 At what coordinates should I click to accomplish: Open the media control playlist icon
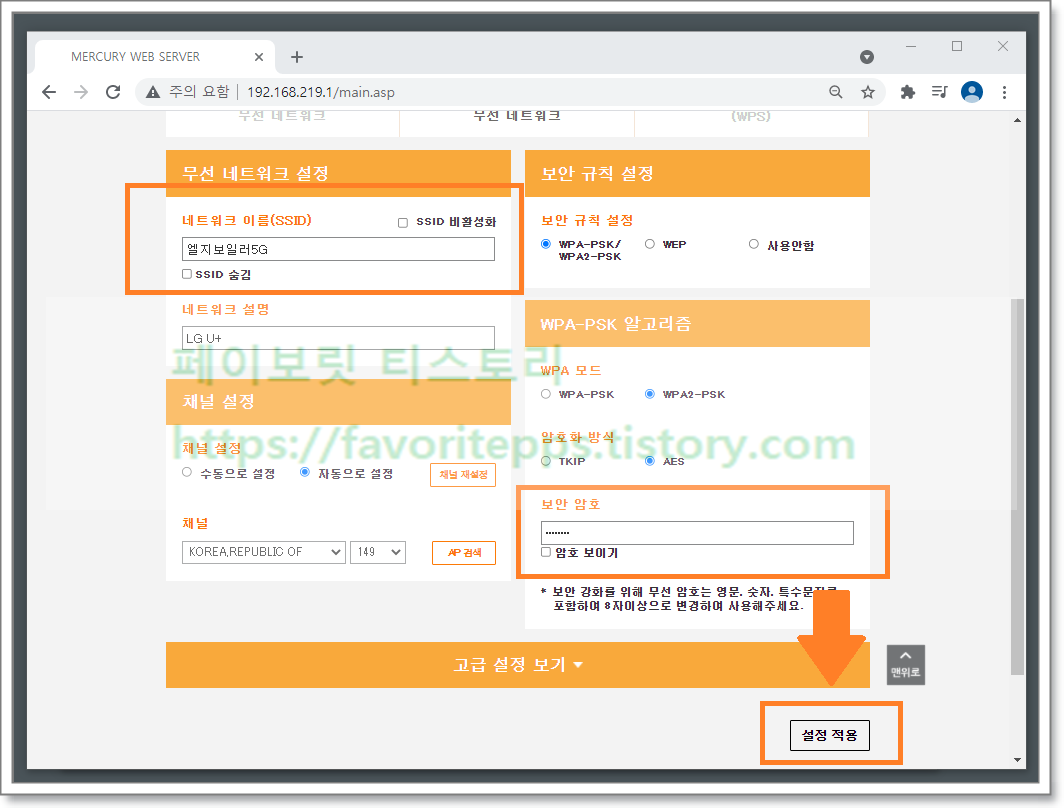point(940,92)
